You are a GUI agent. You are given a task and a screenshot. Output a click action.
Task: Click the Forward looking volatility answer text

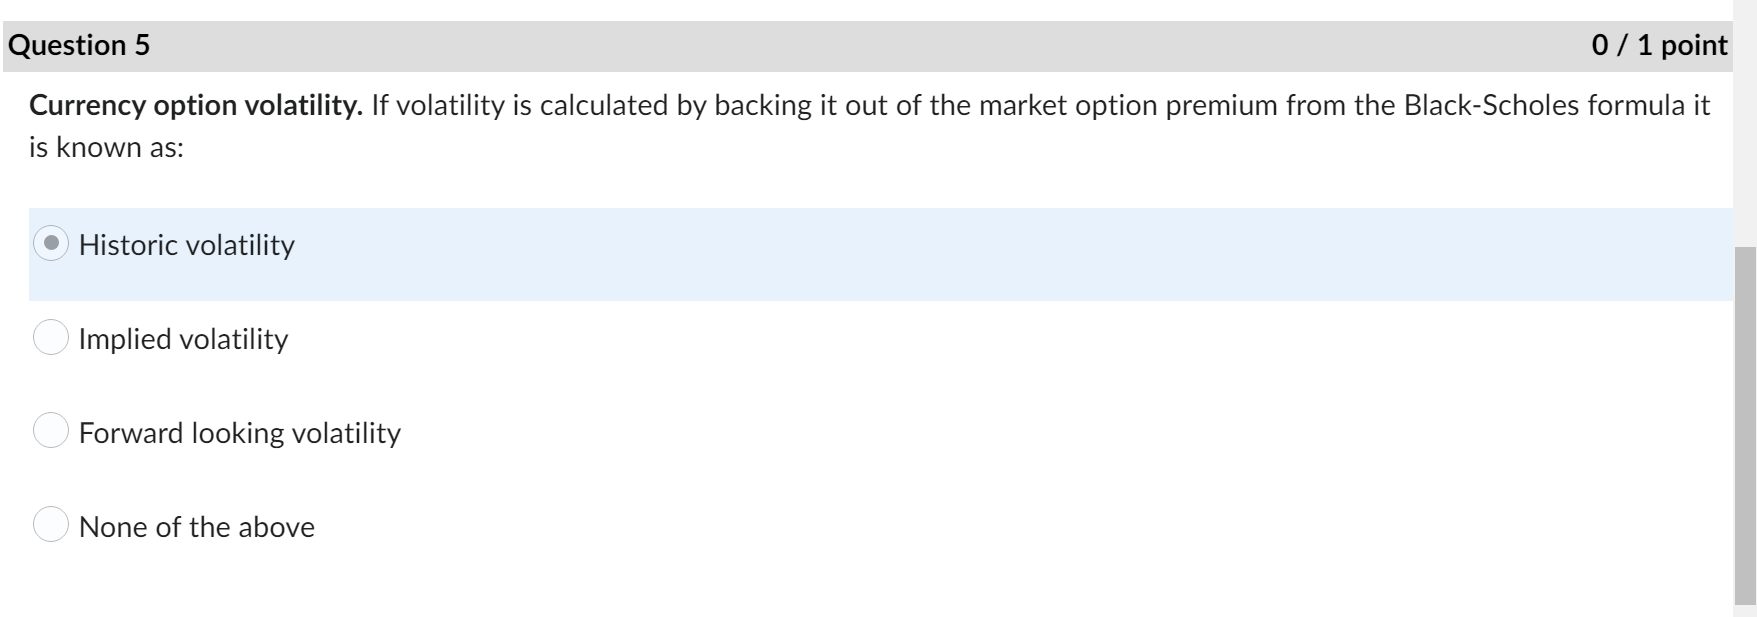[x=240, y=432]
